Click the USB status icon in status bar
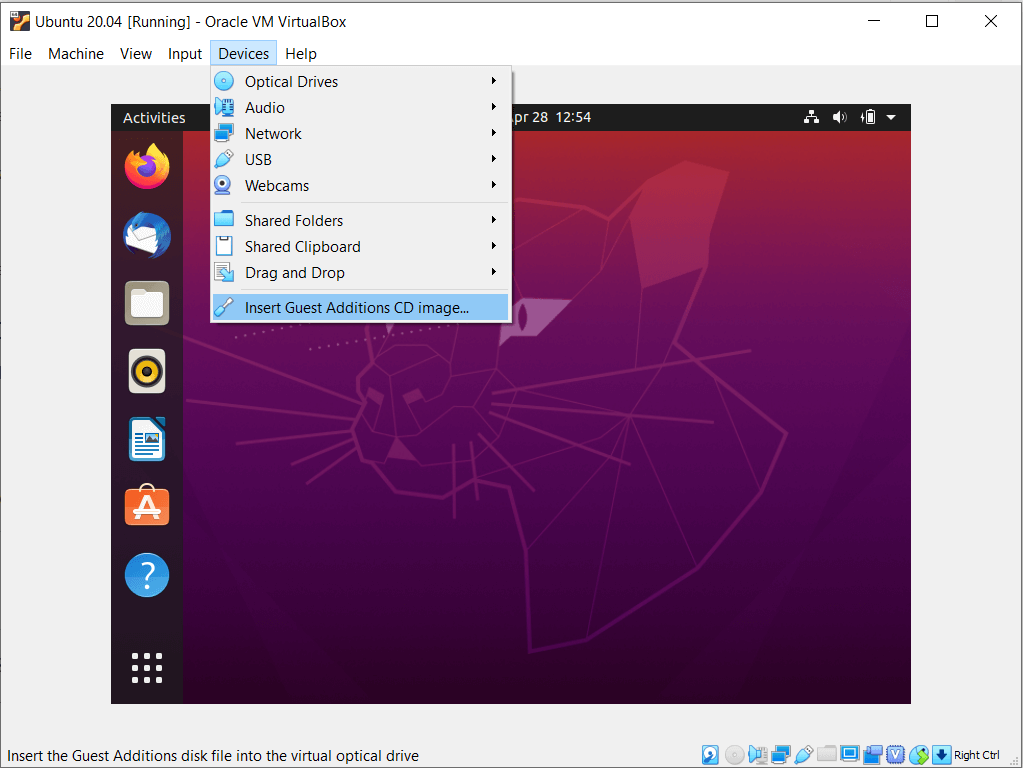1023x768 pixels. 802,754
